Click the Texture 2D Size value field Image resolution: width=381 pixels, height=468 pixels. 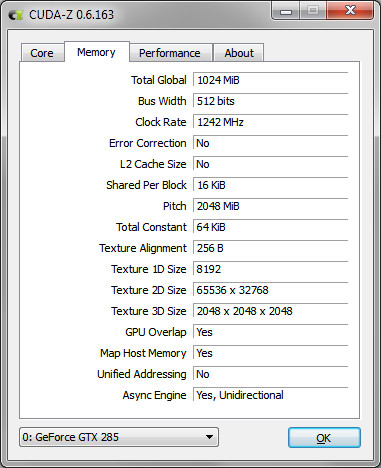271,290
